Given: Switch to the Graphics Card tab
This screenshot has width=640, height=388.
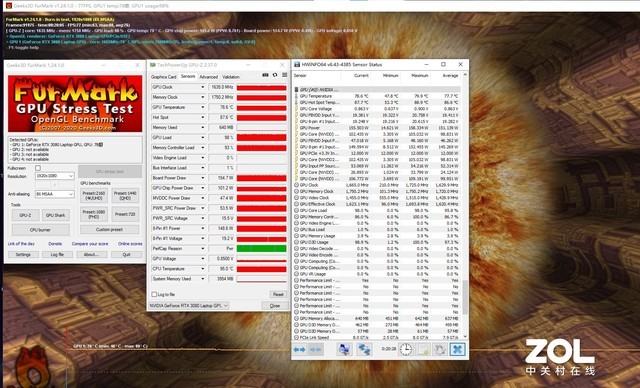Looking at the screenshot, I should pyautogui.click(x=164, y=77).
